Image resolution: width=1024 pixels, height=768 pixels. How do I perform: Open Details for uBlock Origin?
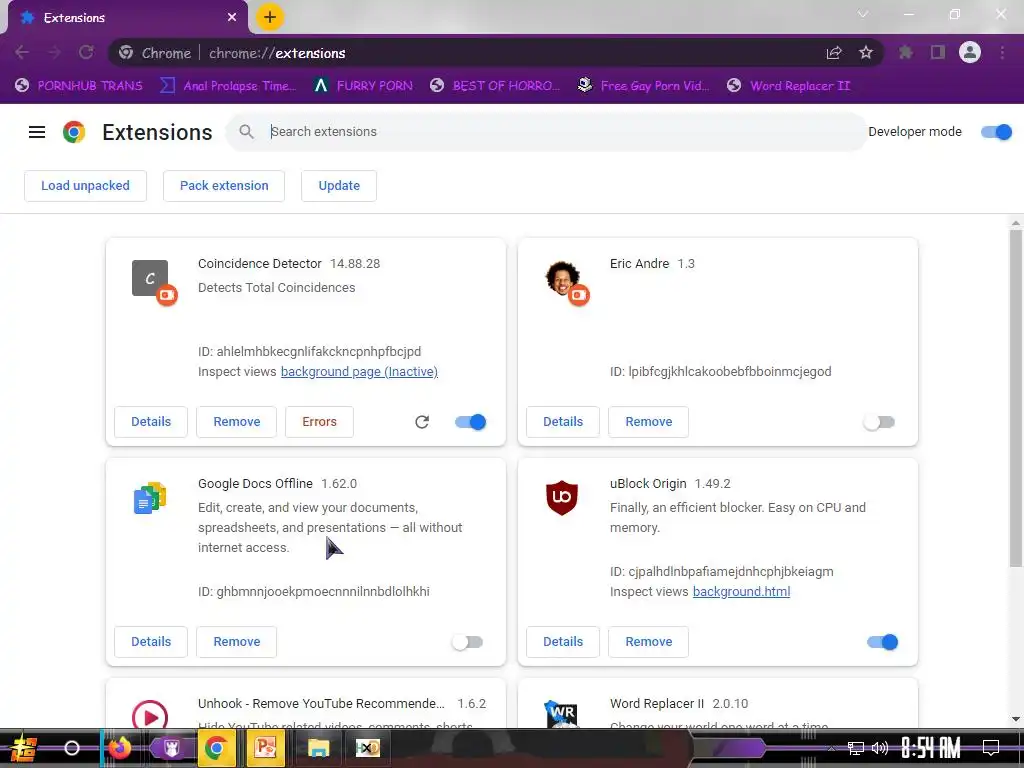pos(563,642)
